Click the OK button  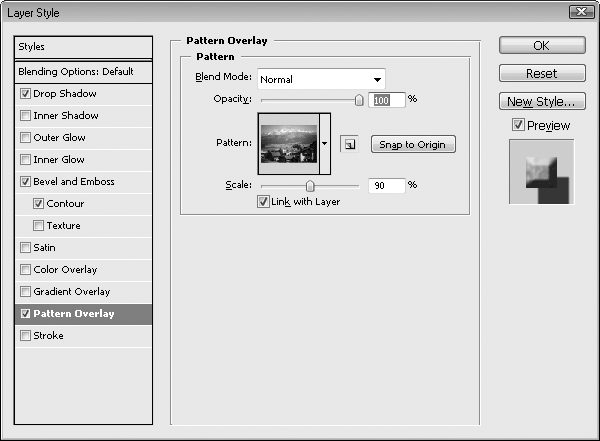[542, 46]
